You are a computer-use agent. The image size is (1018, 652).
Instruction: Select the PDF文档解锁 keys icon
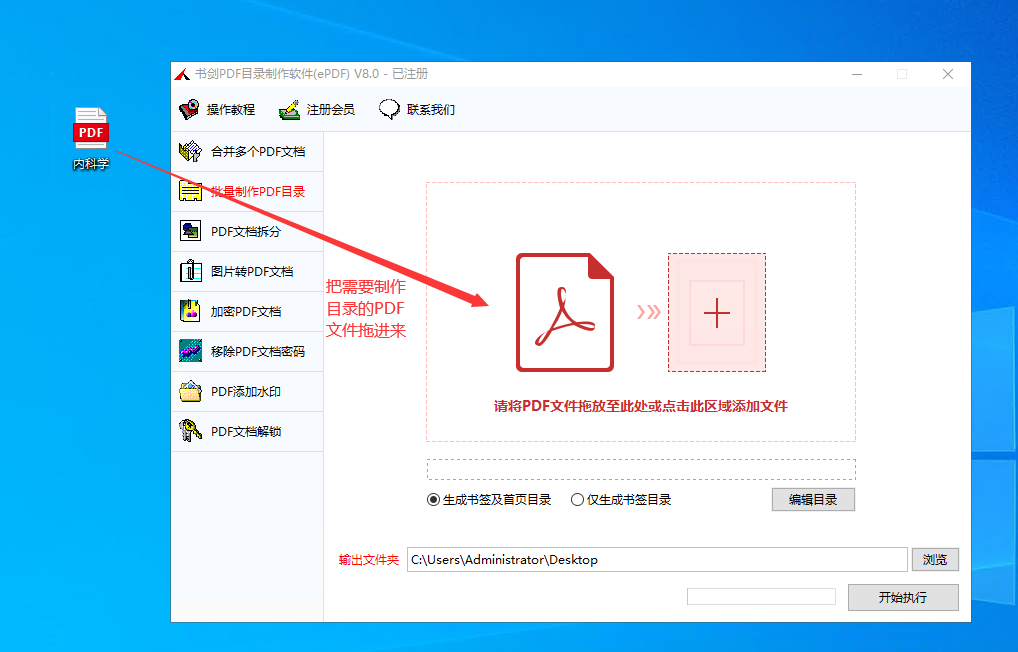[x=190, y=431]
